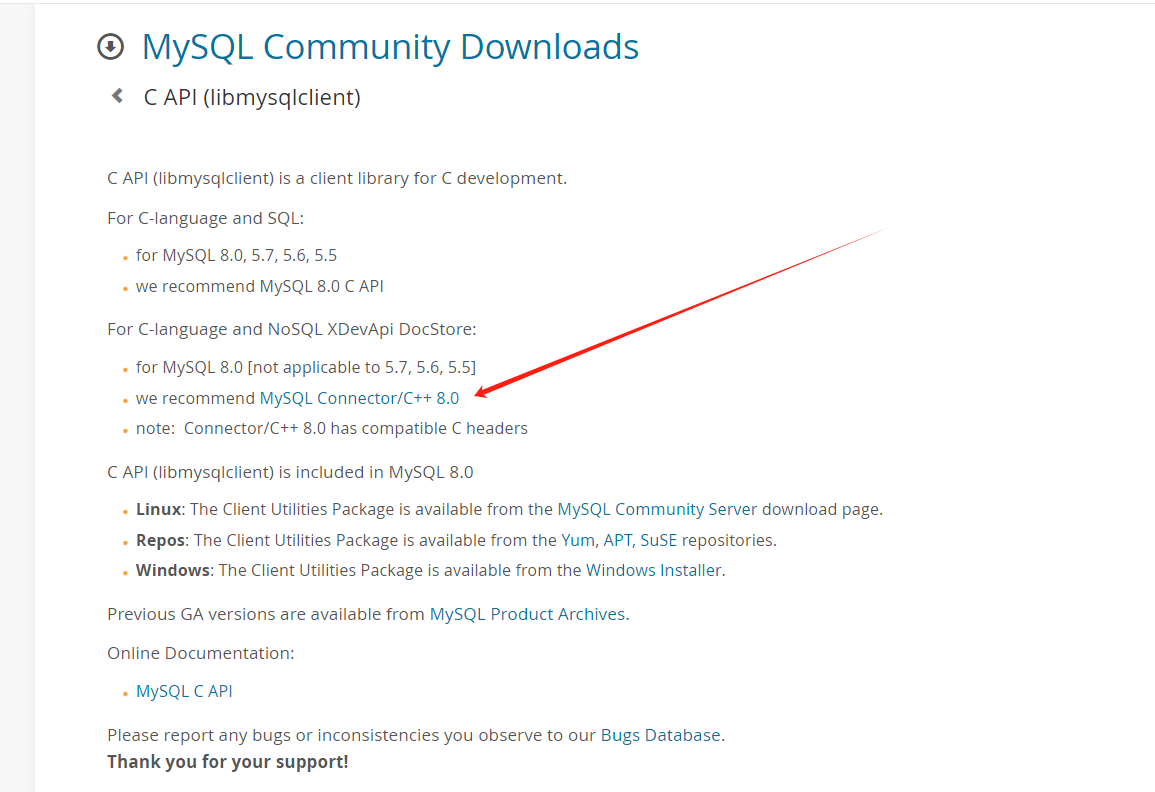
Task: Click the C API (libmysqlclient) subtitle
Action: tap(252, 97)
